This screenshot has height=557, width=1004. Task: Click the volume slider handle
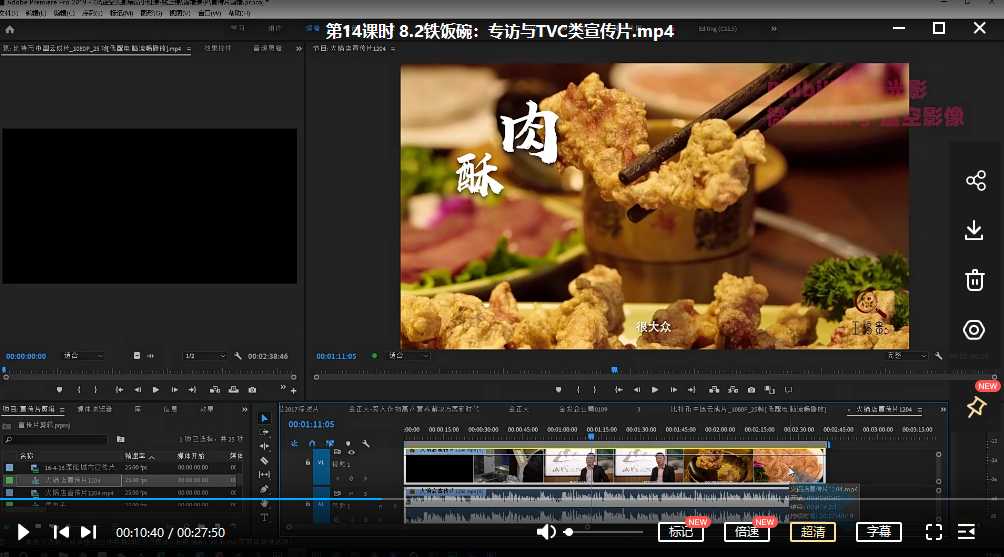click(569, 532)
